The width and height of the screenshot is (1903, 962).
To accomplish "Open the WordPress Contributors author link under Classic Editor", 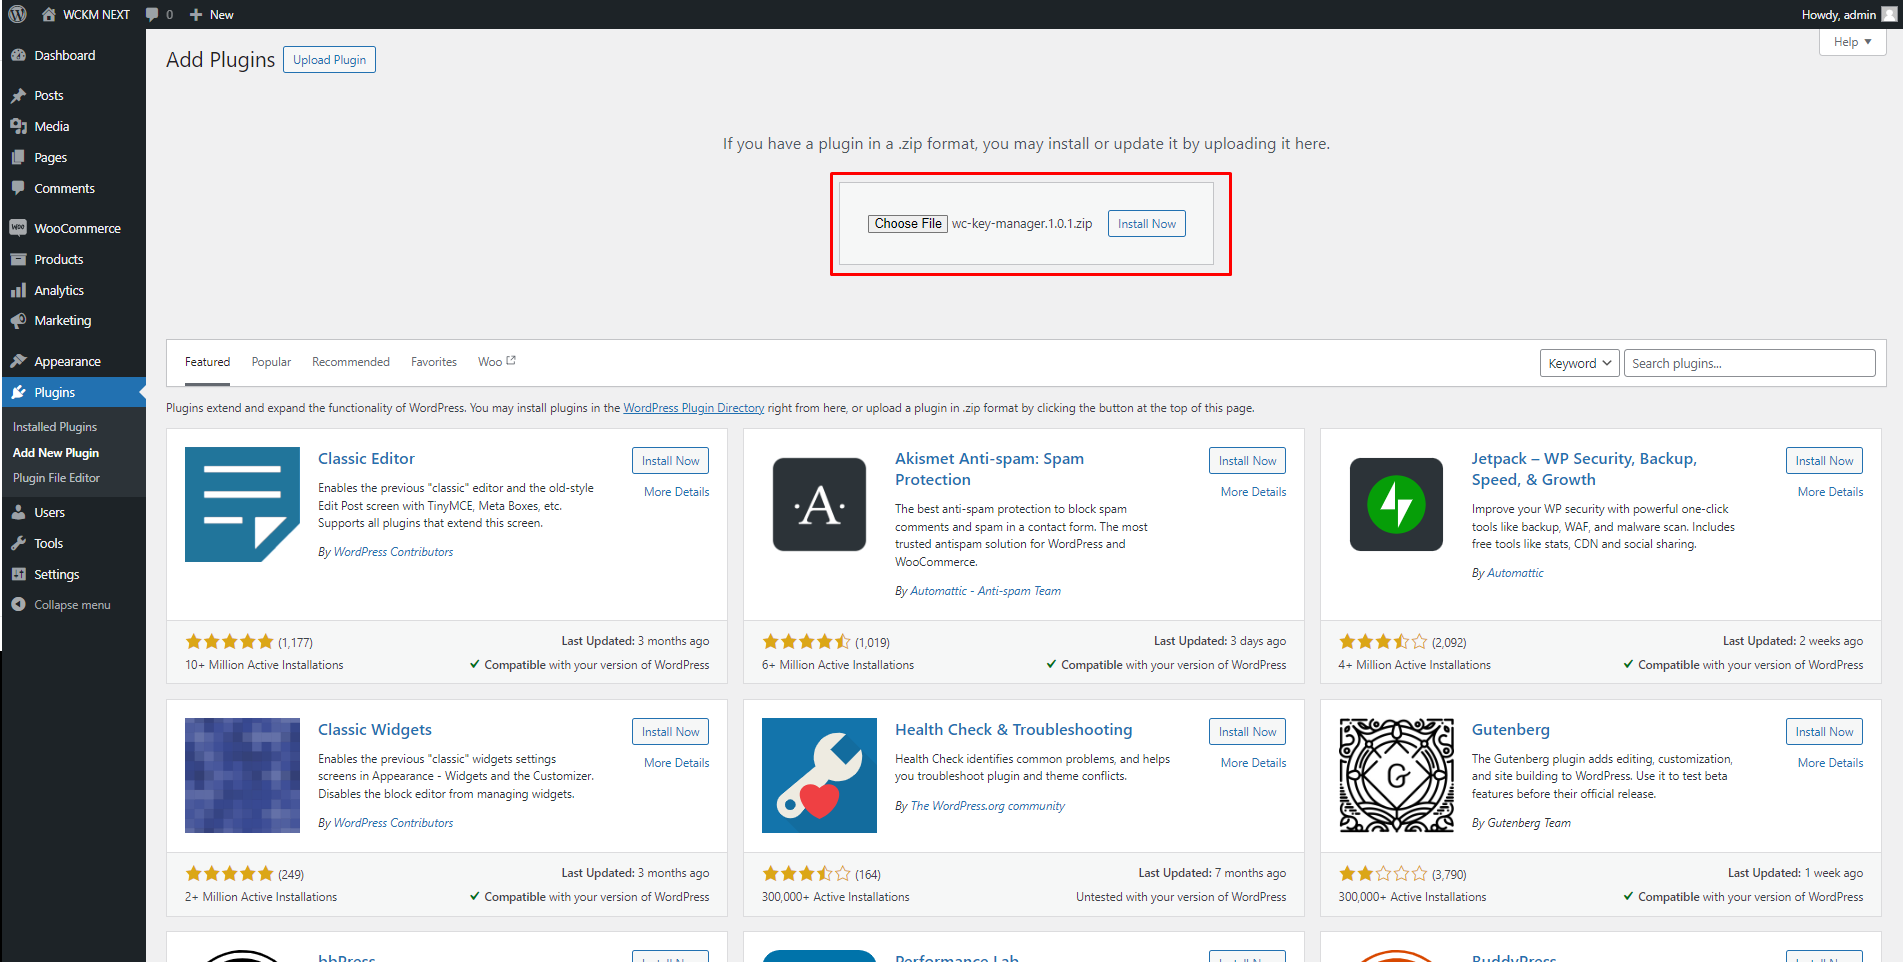I will coord(393,552).
